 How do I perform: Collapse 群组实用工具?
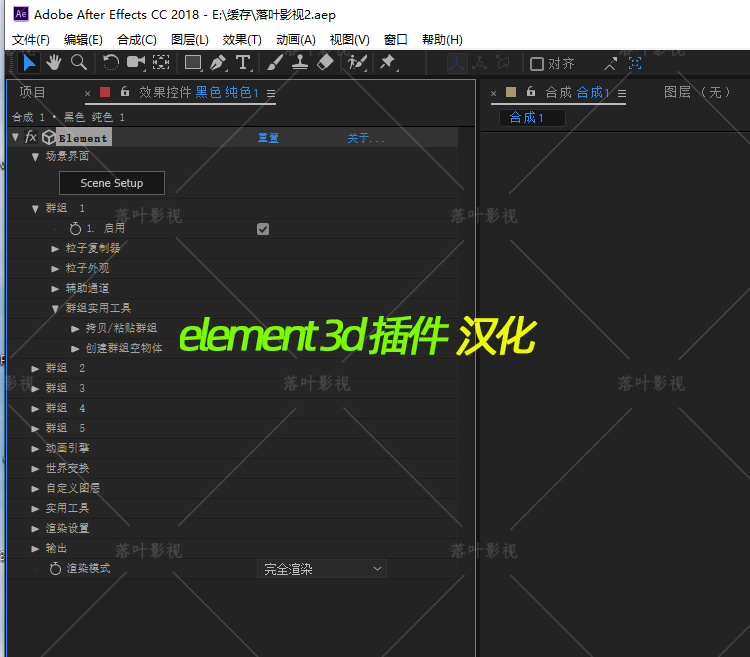[x=55, y=309]
